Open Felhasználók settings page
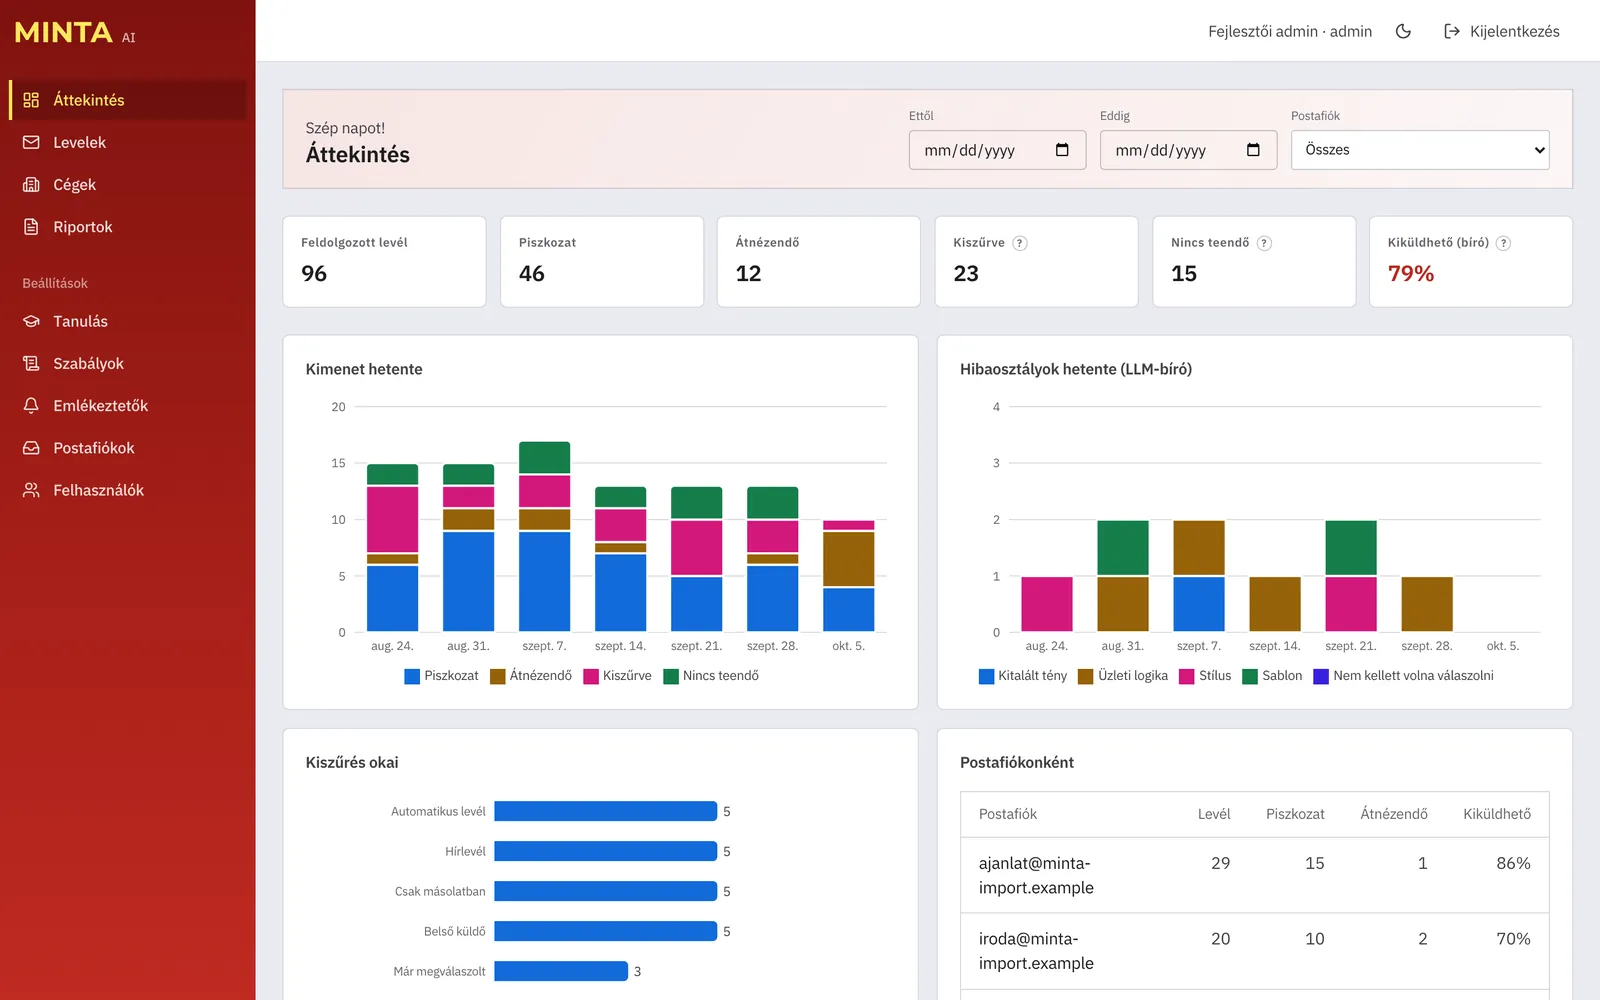This screenshot has height=1000, width=1600. pos(127,490)
